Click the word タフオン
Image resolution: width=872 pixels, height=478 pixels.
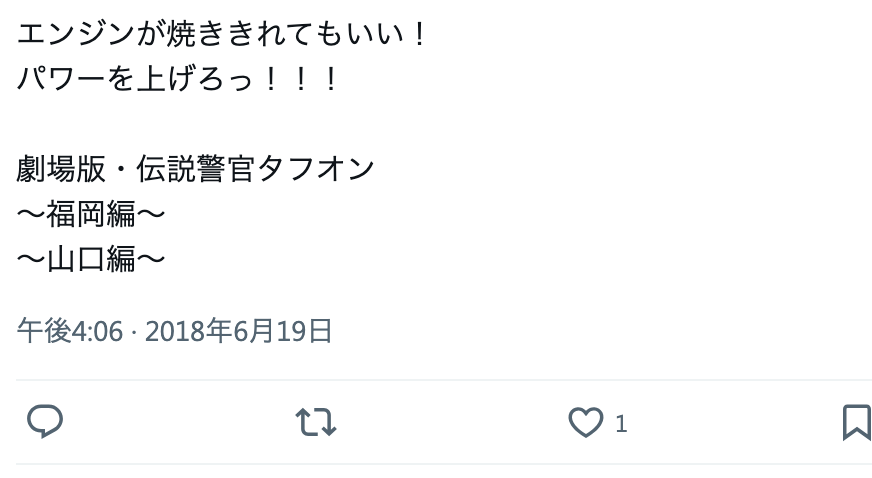pos(315,168)
